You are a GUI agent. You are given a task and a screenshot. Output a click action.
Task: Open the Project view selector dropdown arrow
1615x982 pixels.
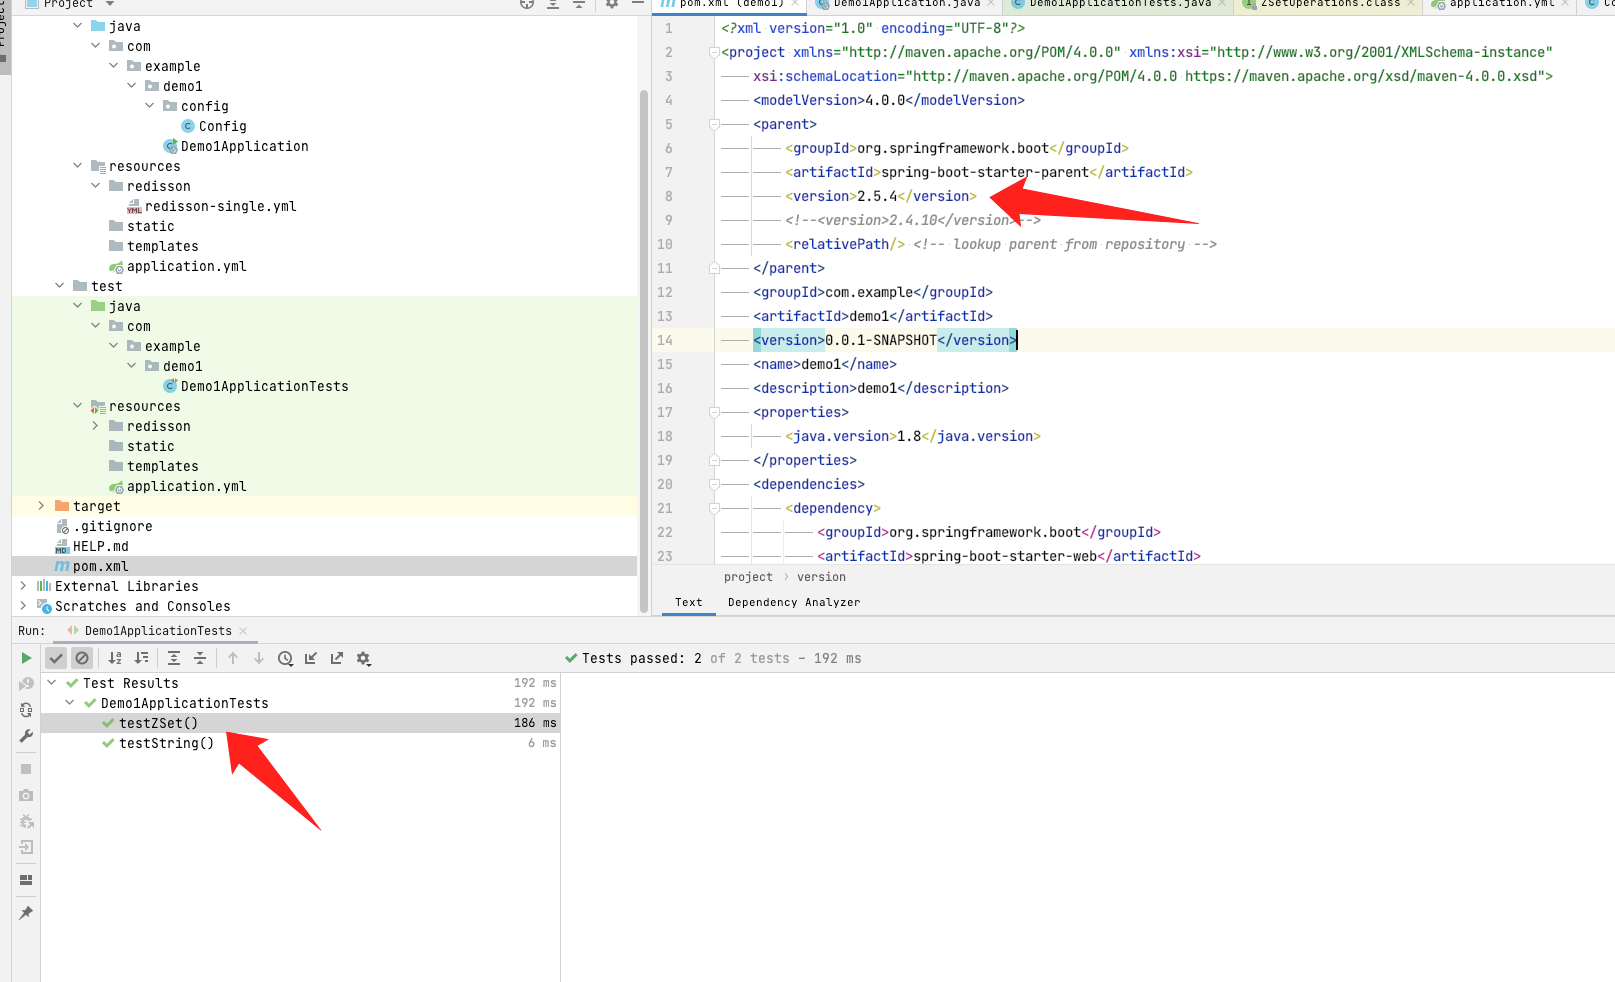110,4
